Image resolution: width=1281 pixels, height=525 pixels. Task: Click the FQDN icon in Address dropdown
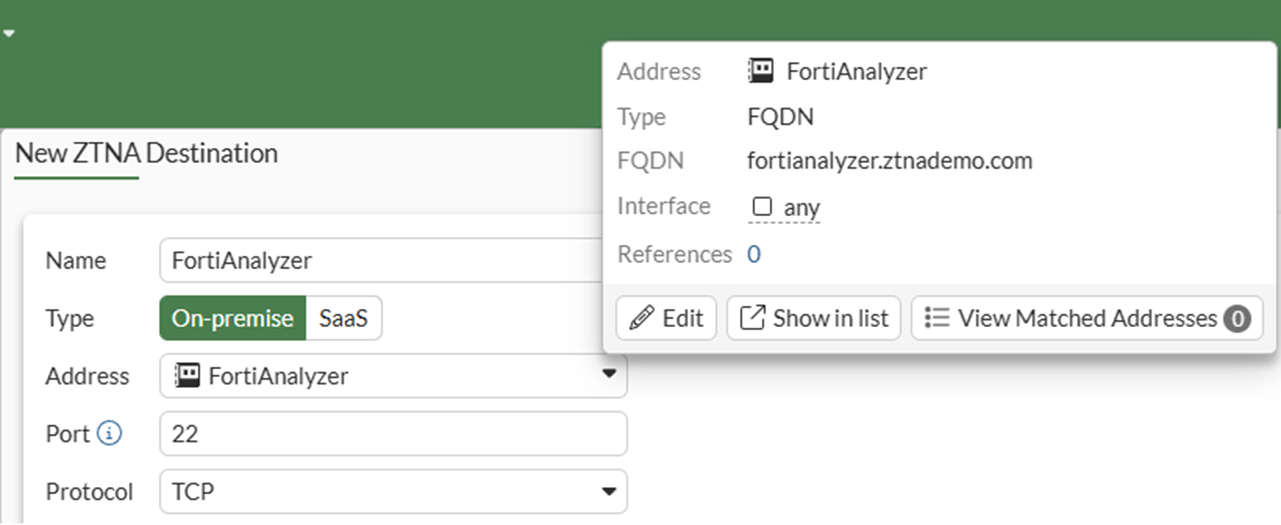(186, 376)
